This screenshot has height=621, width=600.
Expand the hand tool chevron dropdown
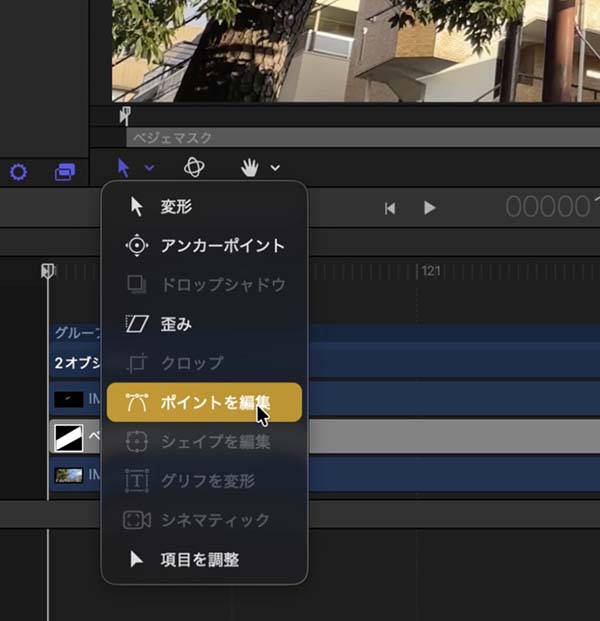[275, 168]
